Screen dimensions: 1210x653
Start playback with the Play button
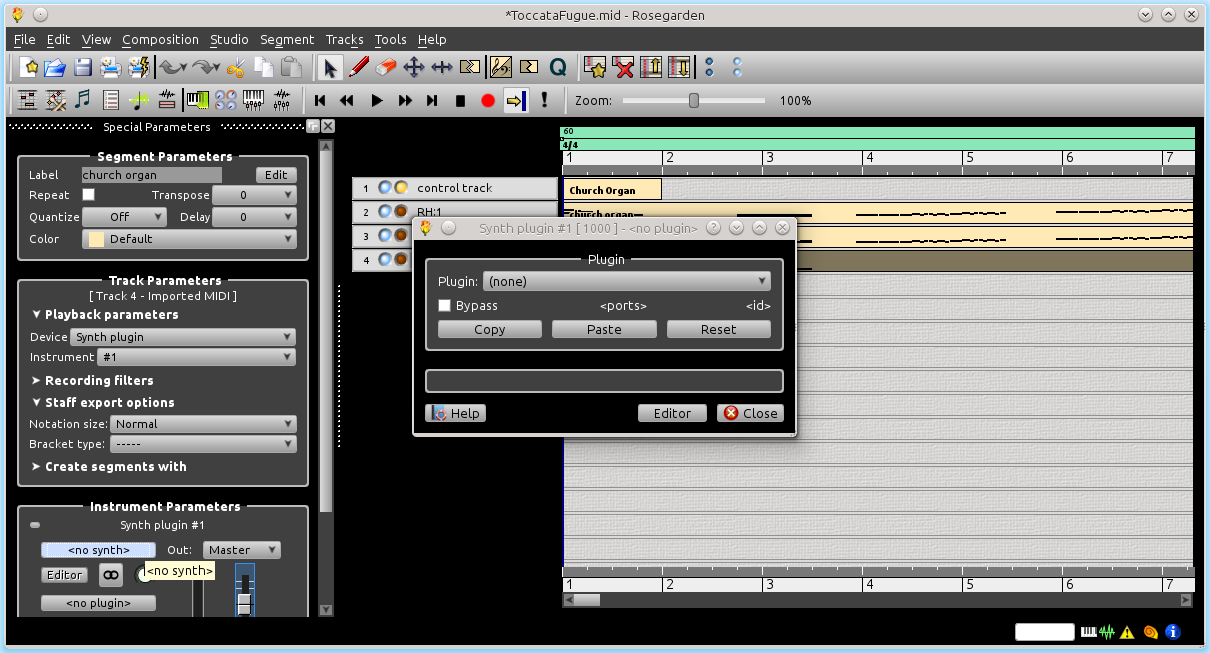coord(377,100)
